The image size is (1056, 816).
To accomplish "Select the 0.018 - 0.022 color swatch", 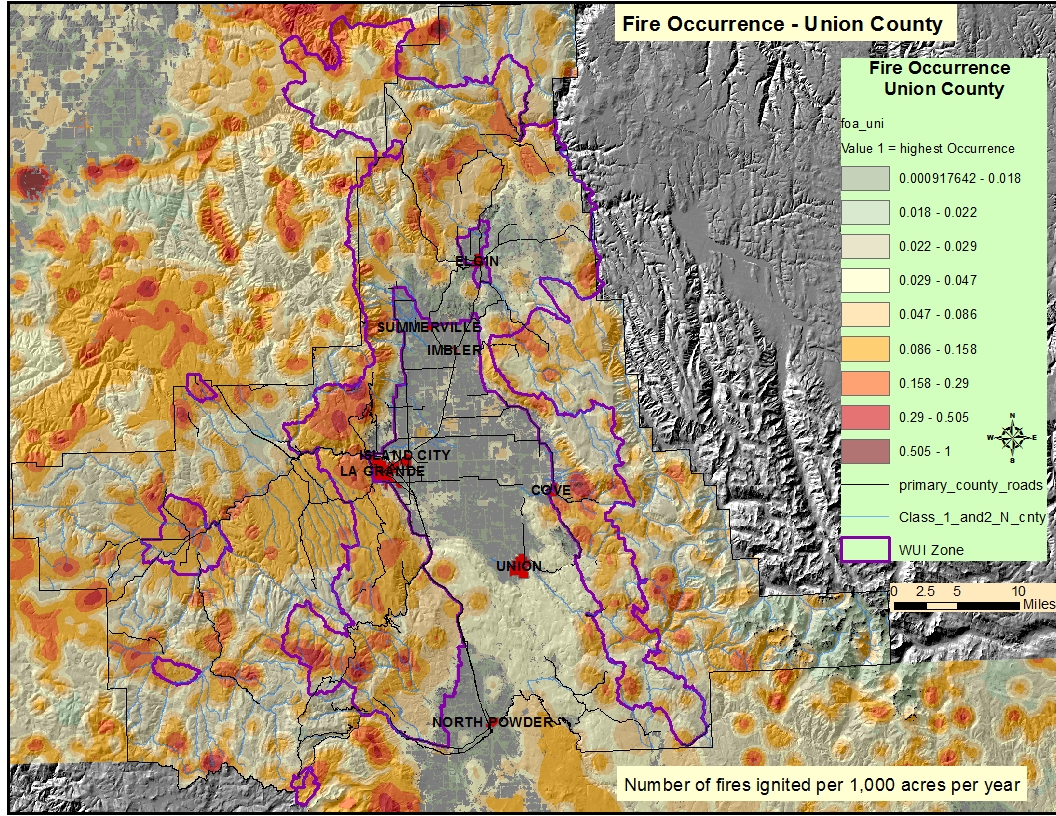I will pyautogui.click(x=865, y=213).
